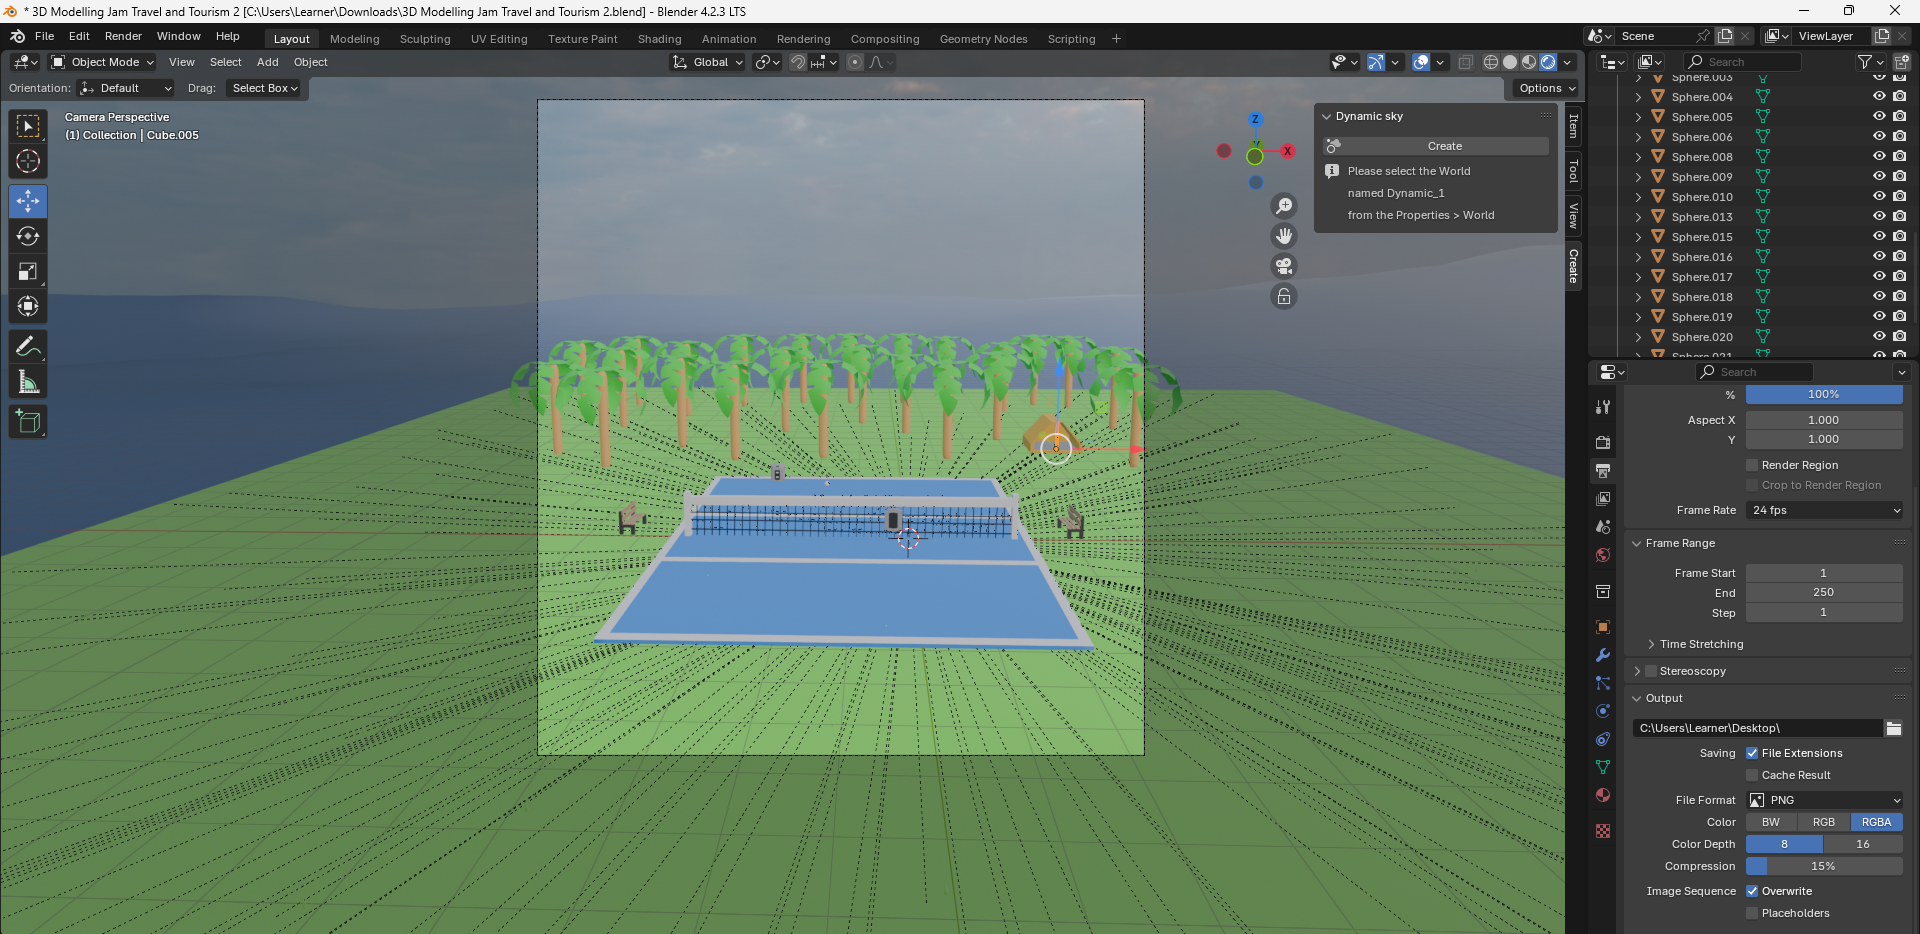Select the Scale tool in toolbar
The width and height of the screenshot is (1920, 934).
coord(28,272)
